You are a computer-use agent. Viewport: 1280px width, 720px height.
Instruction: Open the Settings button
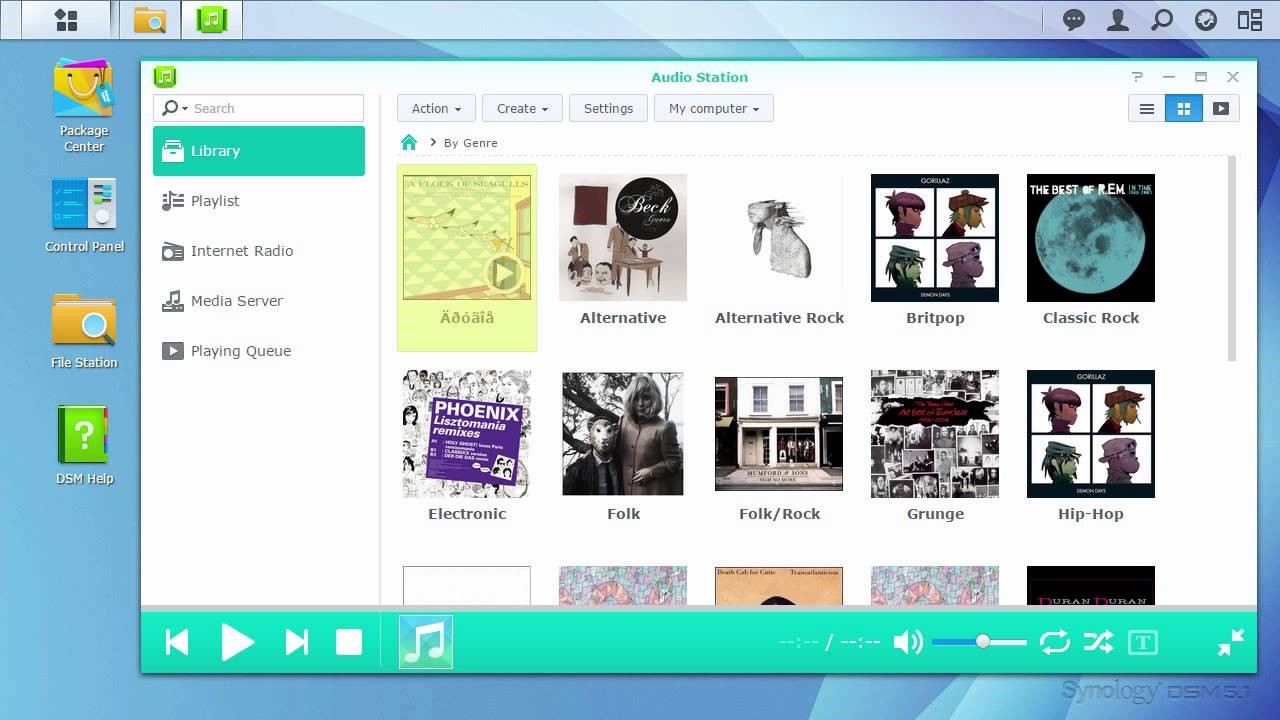[x=608, y=108]
